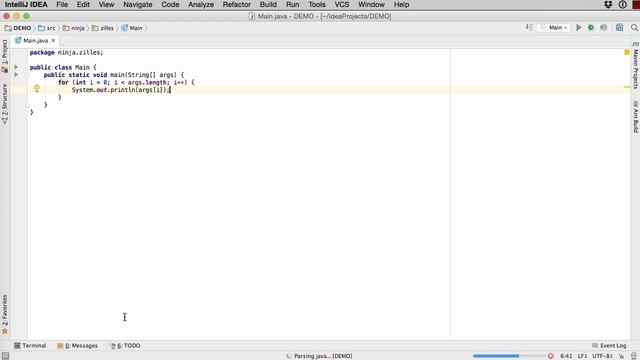Open Ant Build sidebar tab
The height and width of the screenshot is (360, 640).
pos(636,117)
